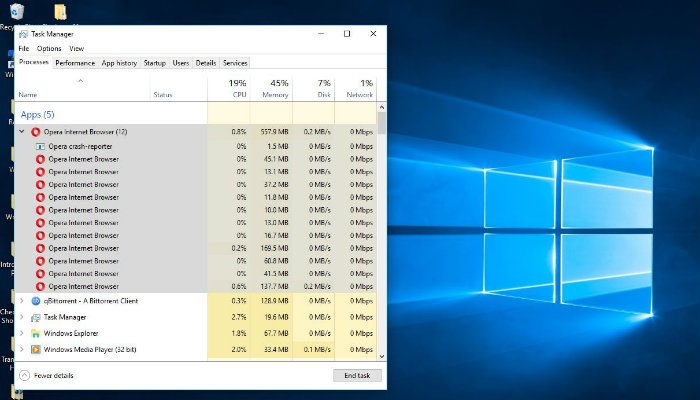
Task: Sort by Memory column showing 45%
Action: [271, 88]
